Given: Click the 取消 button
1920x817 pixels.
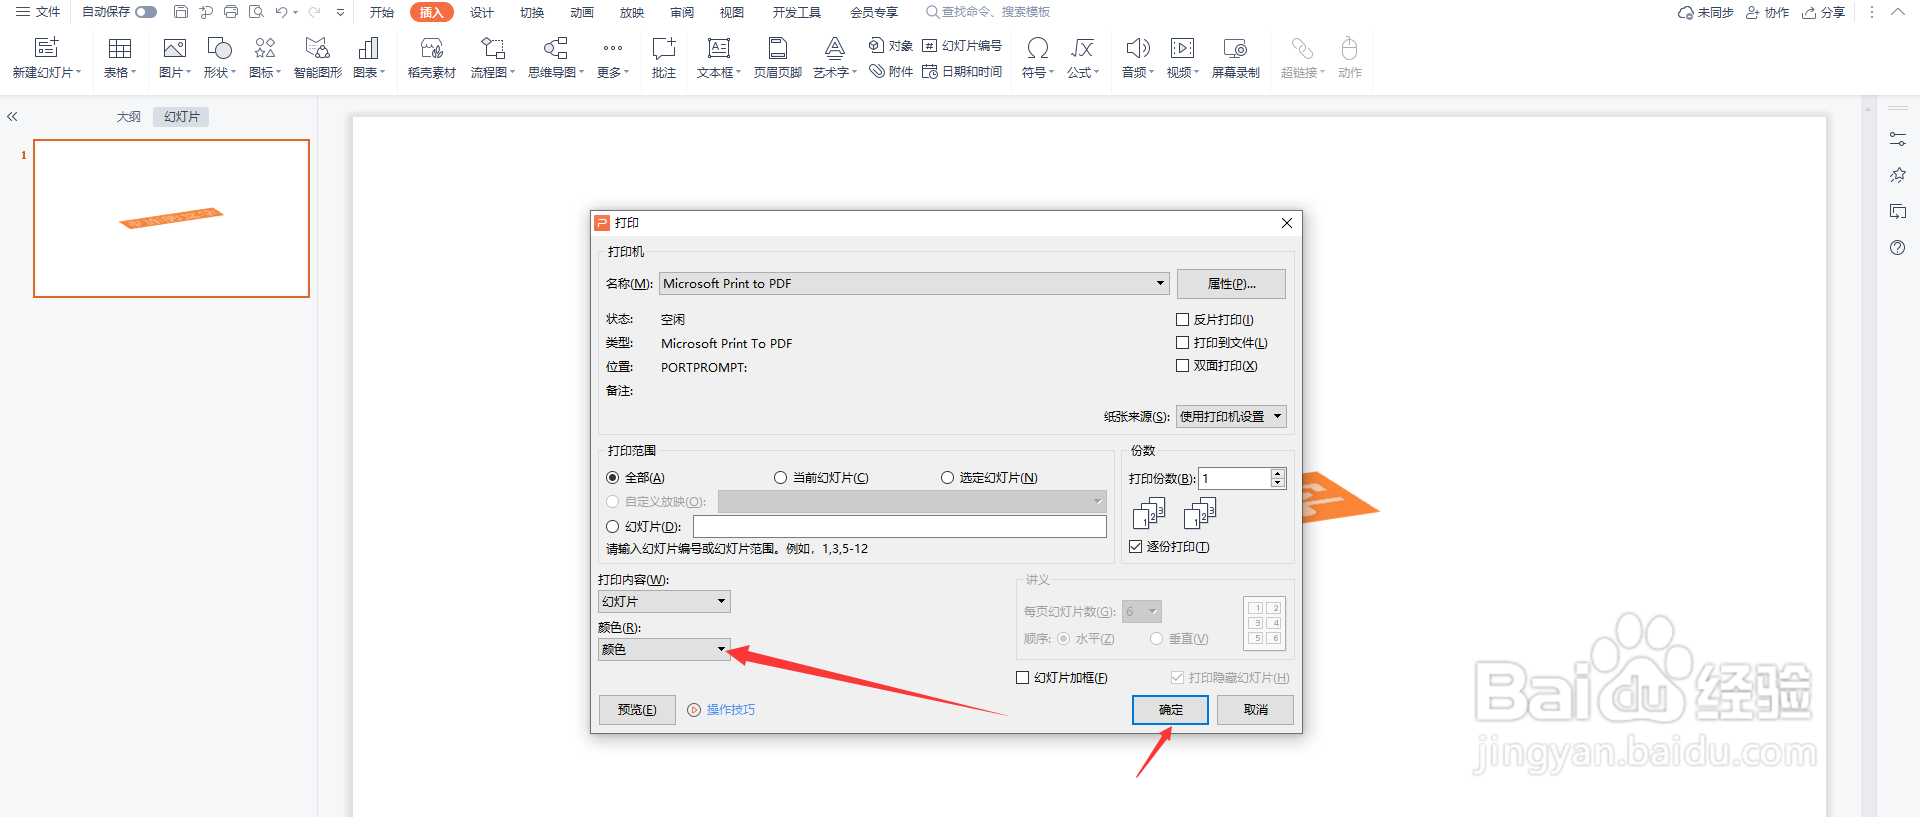Looking at the screenshot, I should pyautogui.click(x=1255, y=710).
